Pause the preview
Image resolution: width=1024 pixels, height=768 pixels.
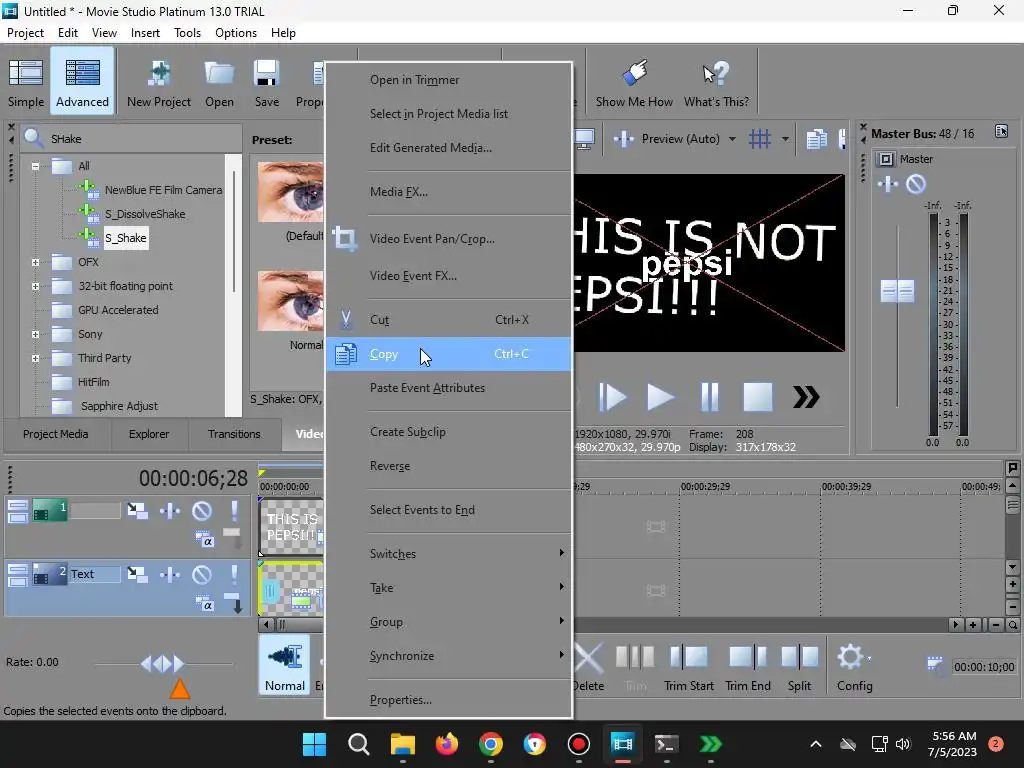point(709,397)
